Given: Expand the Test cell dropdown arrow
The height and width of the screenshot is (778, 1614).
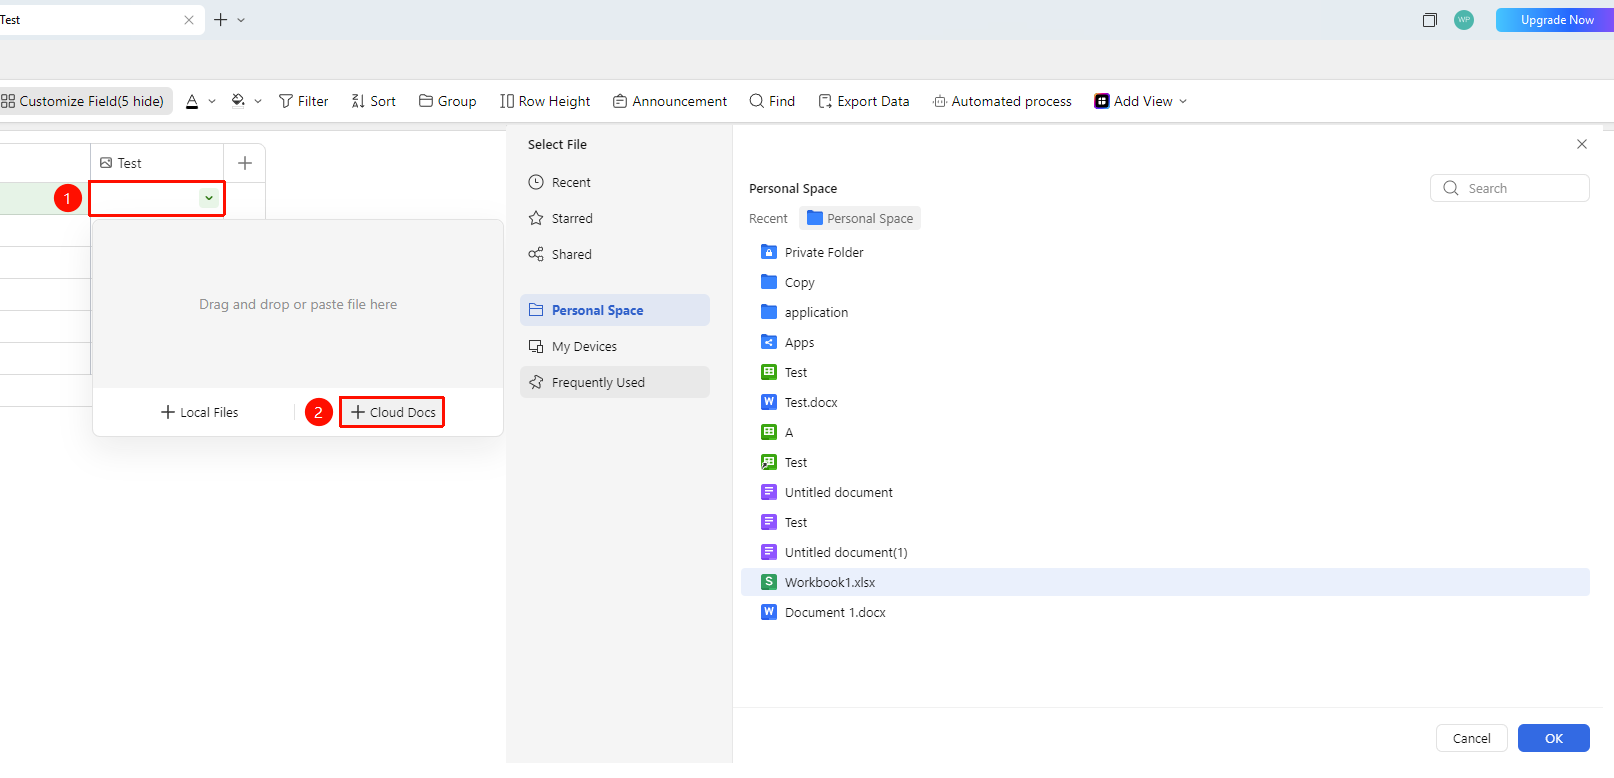Looking at the screenshot, I should [x=209, y=198].
